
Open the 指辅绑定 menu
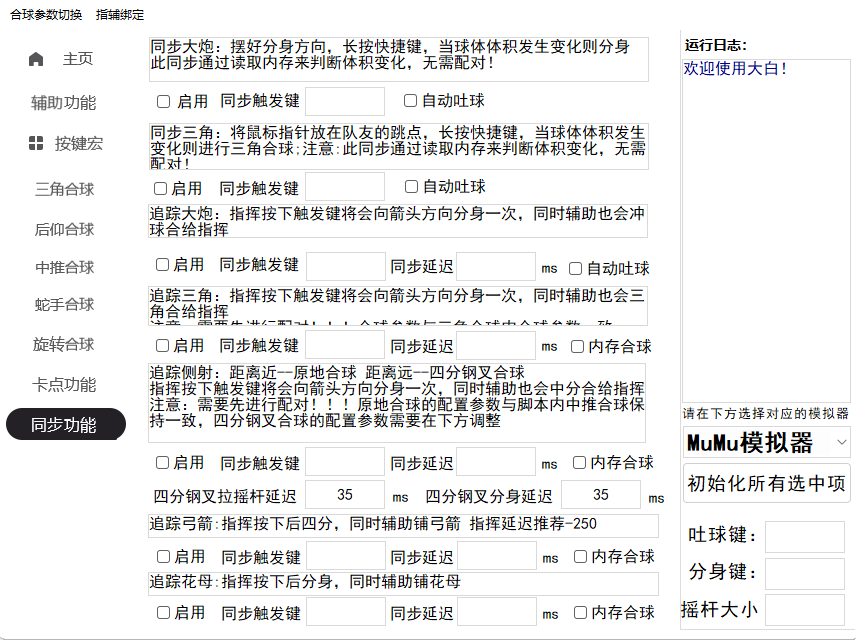click(120, 15)
